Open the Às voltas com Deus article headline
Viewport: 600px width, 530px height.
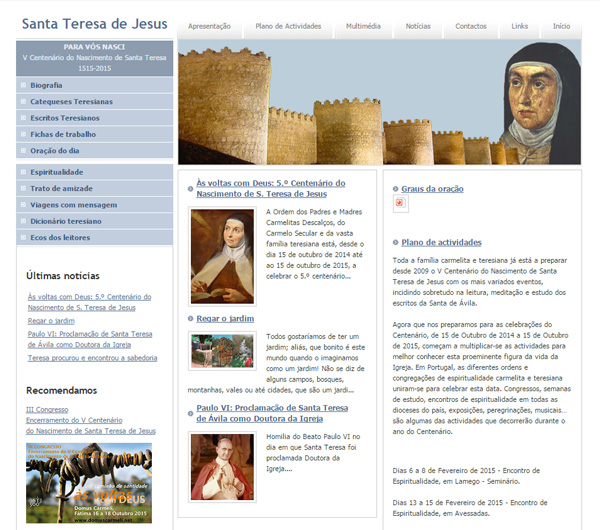[271, 188]
